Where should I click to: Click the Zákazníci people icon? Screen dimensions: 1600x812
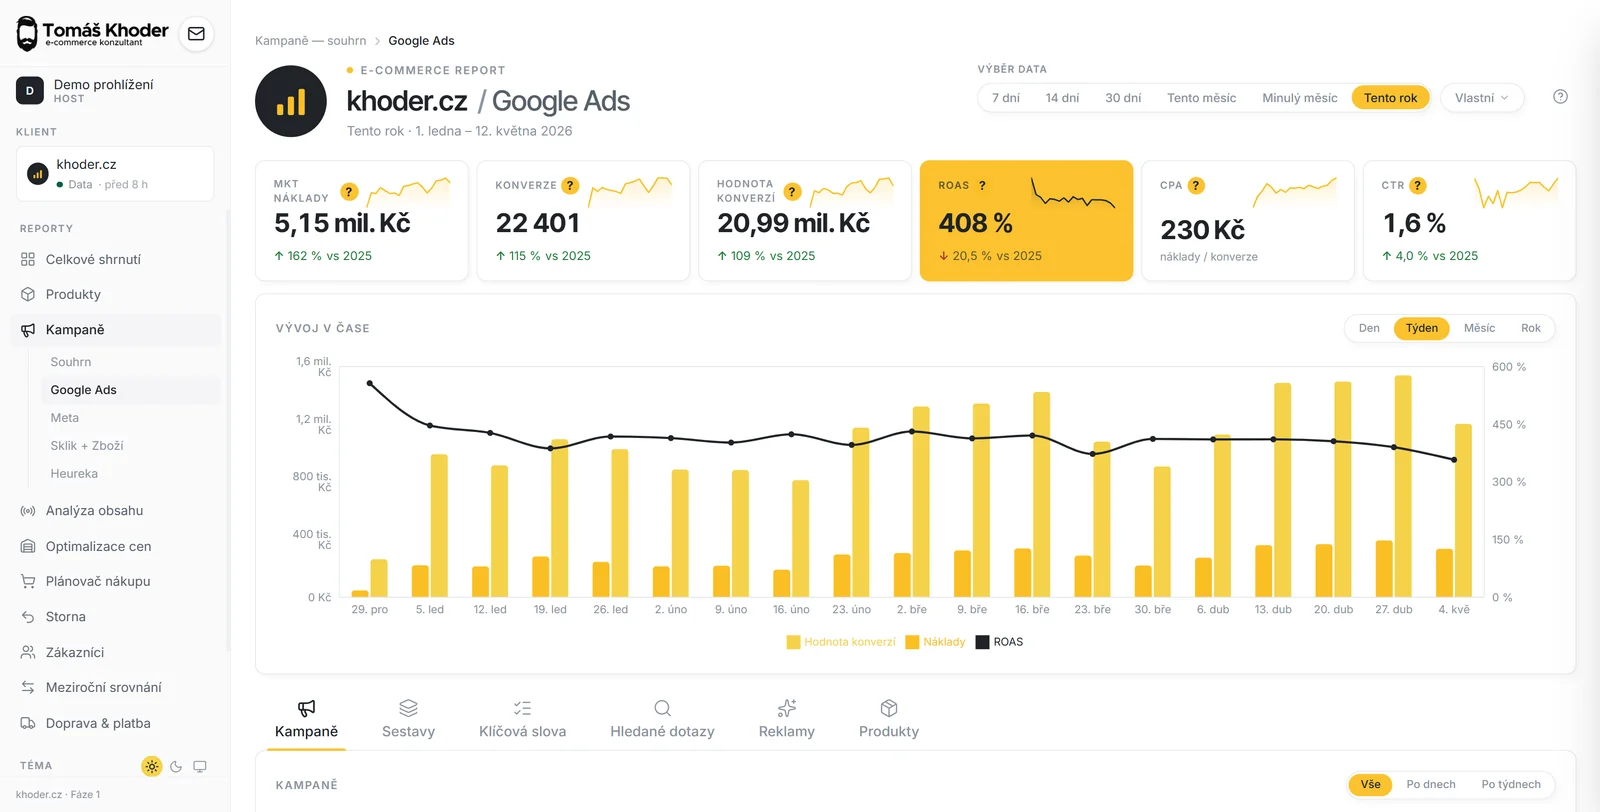pos(28,652)
